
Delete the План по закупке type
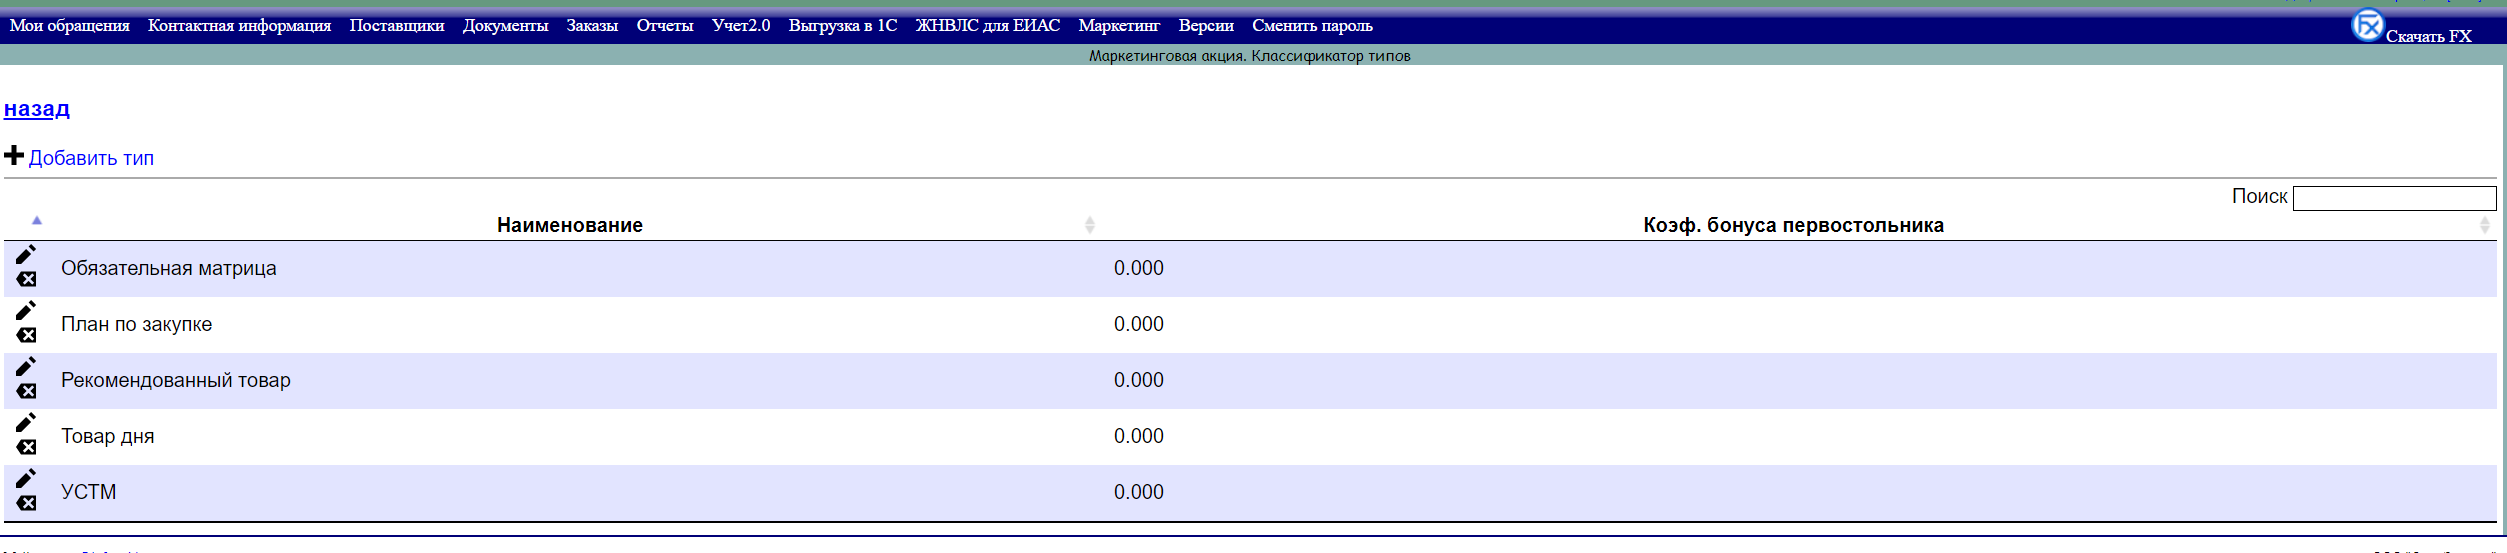27,335
